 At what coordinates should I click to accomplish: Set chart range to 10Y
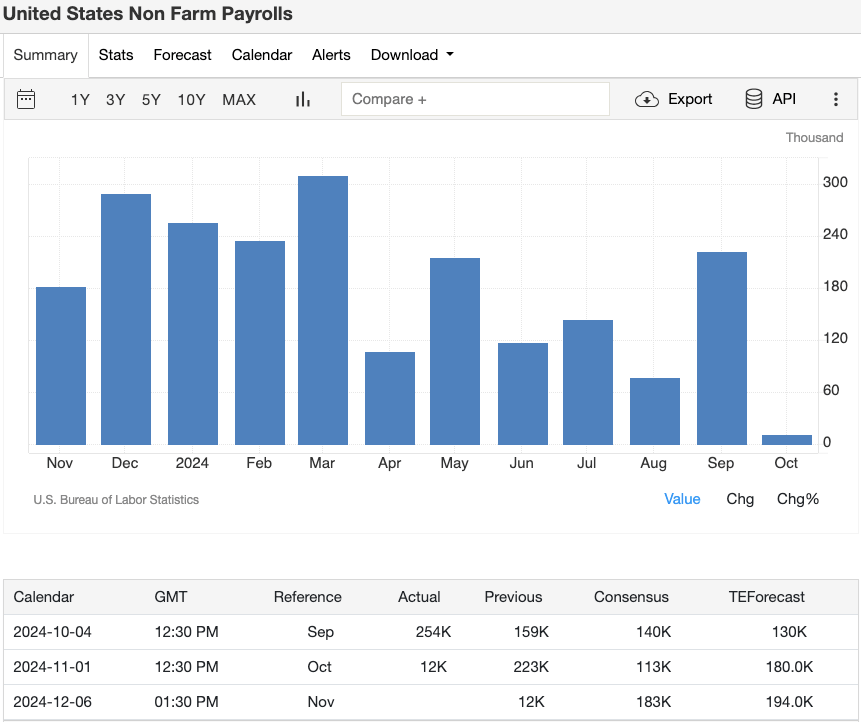(x=191, y=99)
